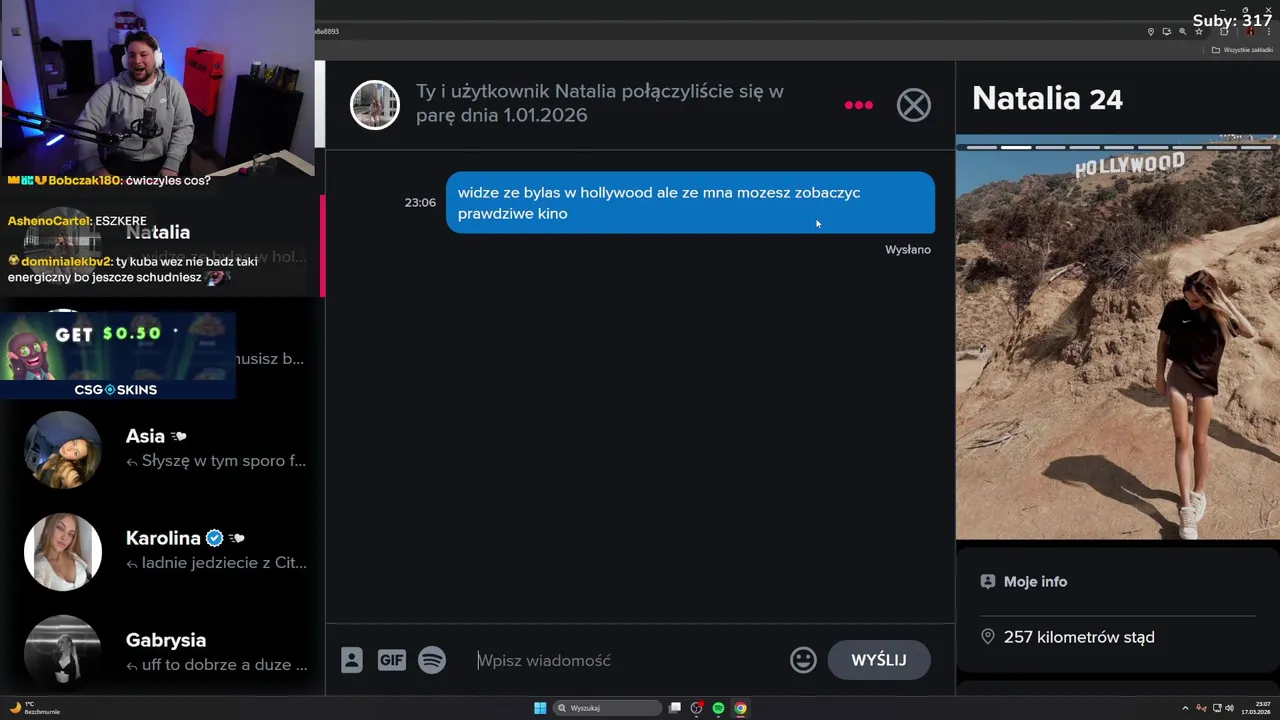
Task: Click Asia's profile picture
Action: click(63, 450)
